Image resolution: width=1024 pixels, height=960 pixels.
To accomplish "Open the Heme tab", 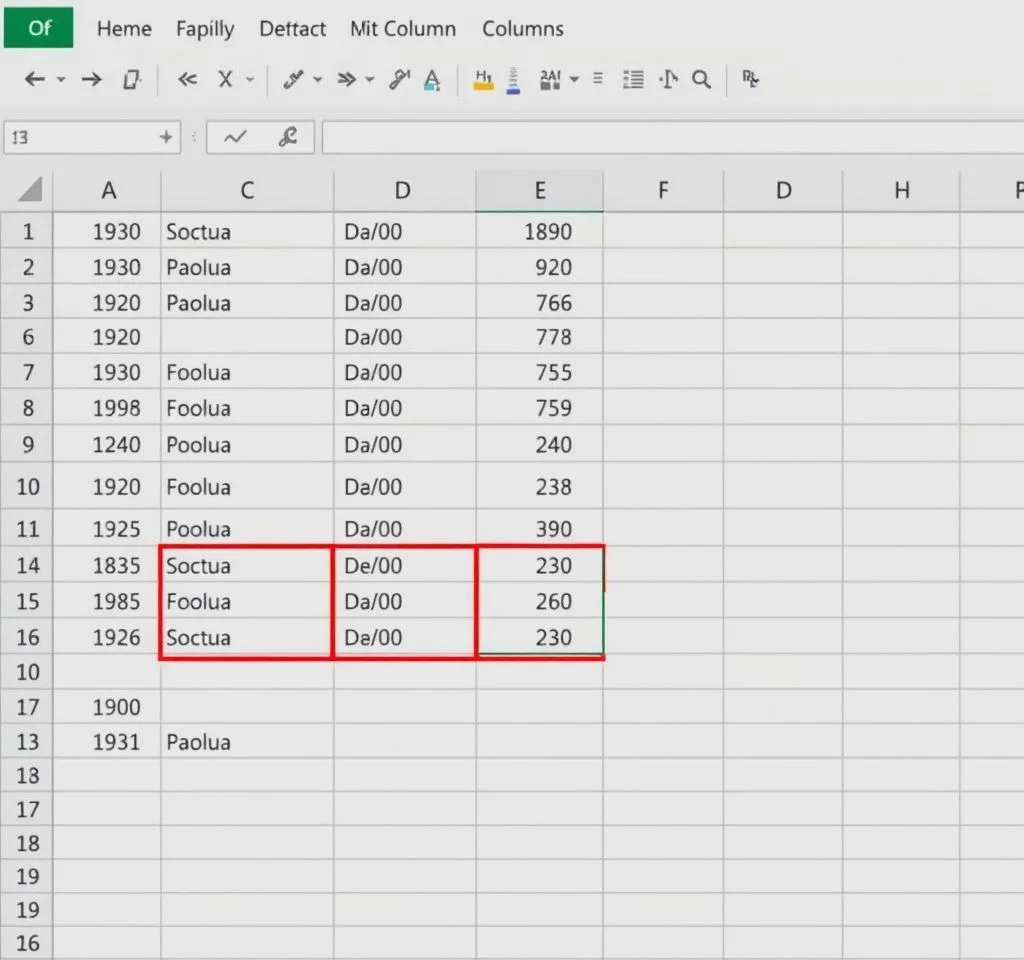I will click(x=123, y=29).
